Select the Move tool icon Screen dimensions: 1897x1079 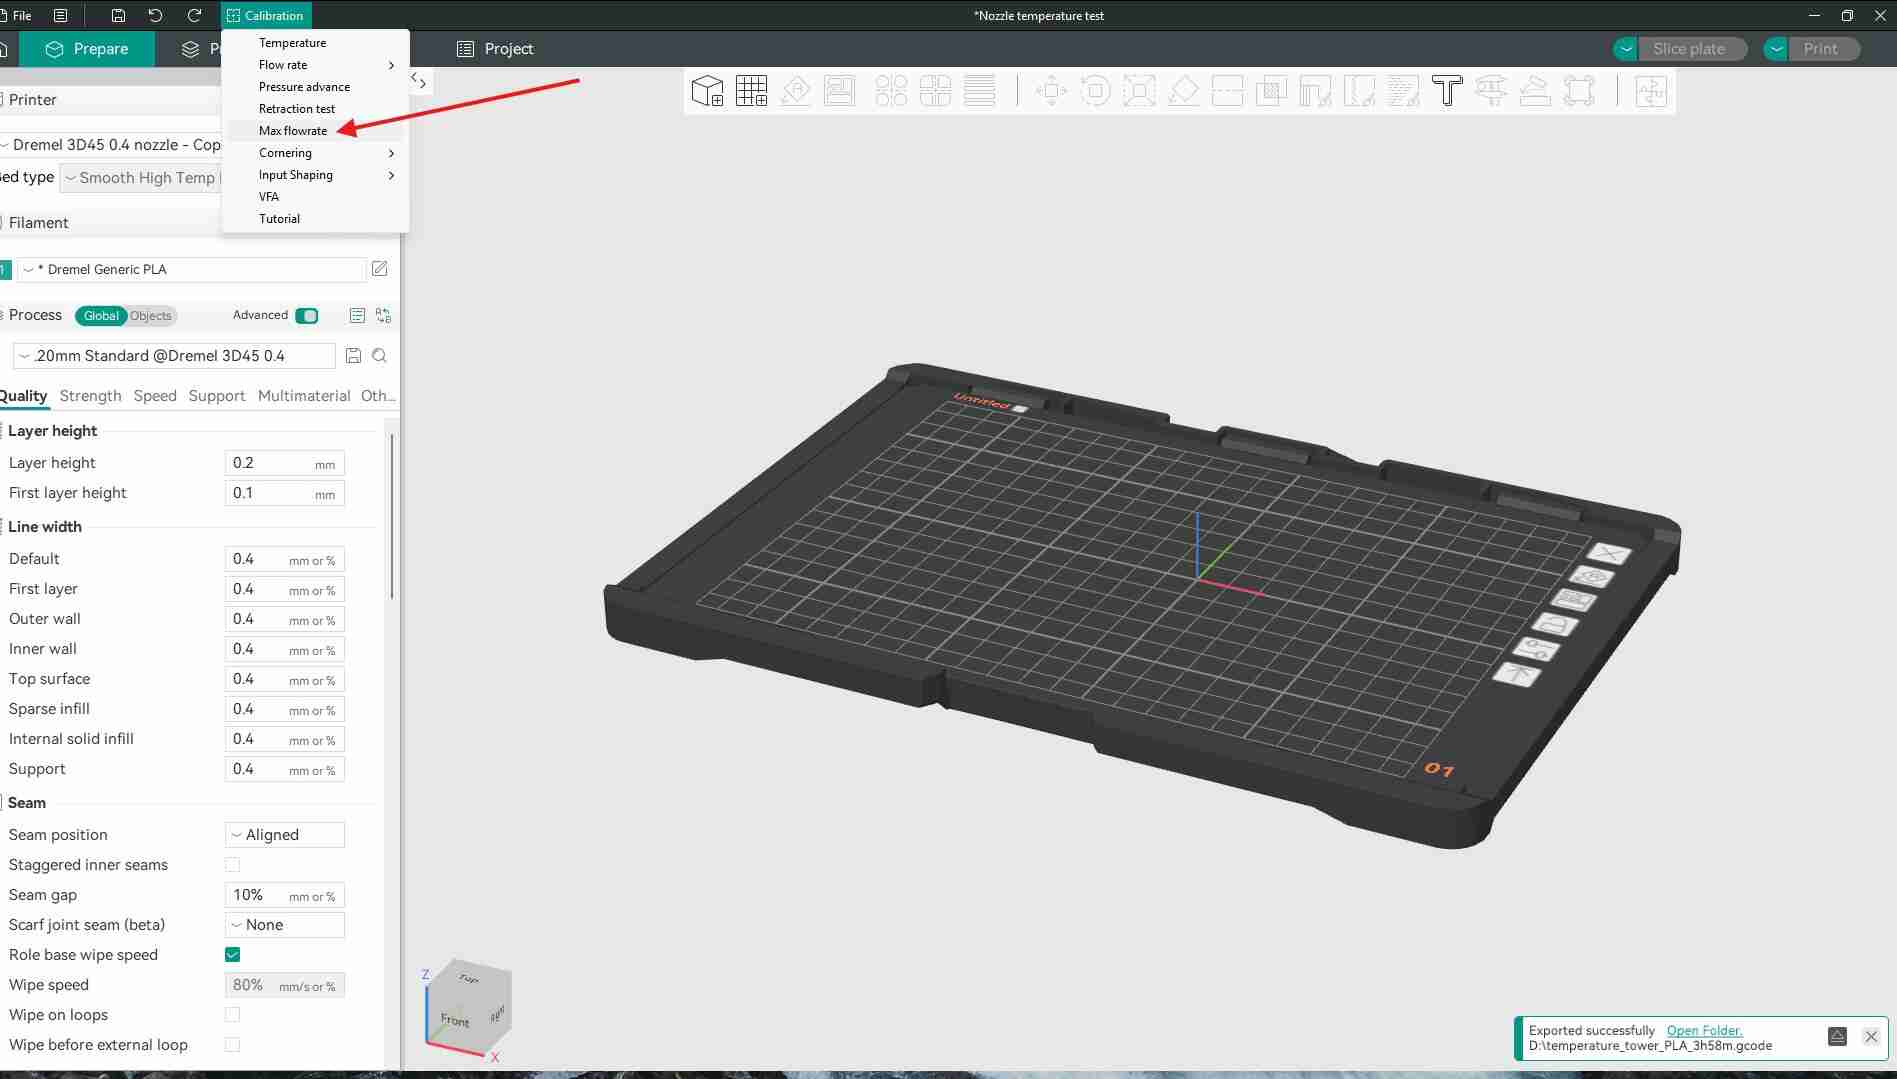tap(1051, 91)
